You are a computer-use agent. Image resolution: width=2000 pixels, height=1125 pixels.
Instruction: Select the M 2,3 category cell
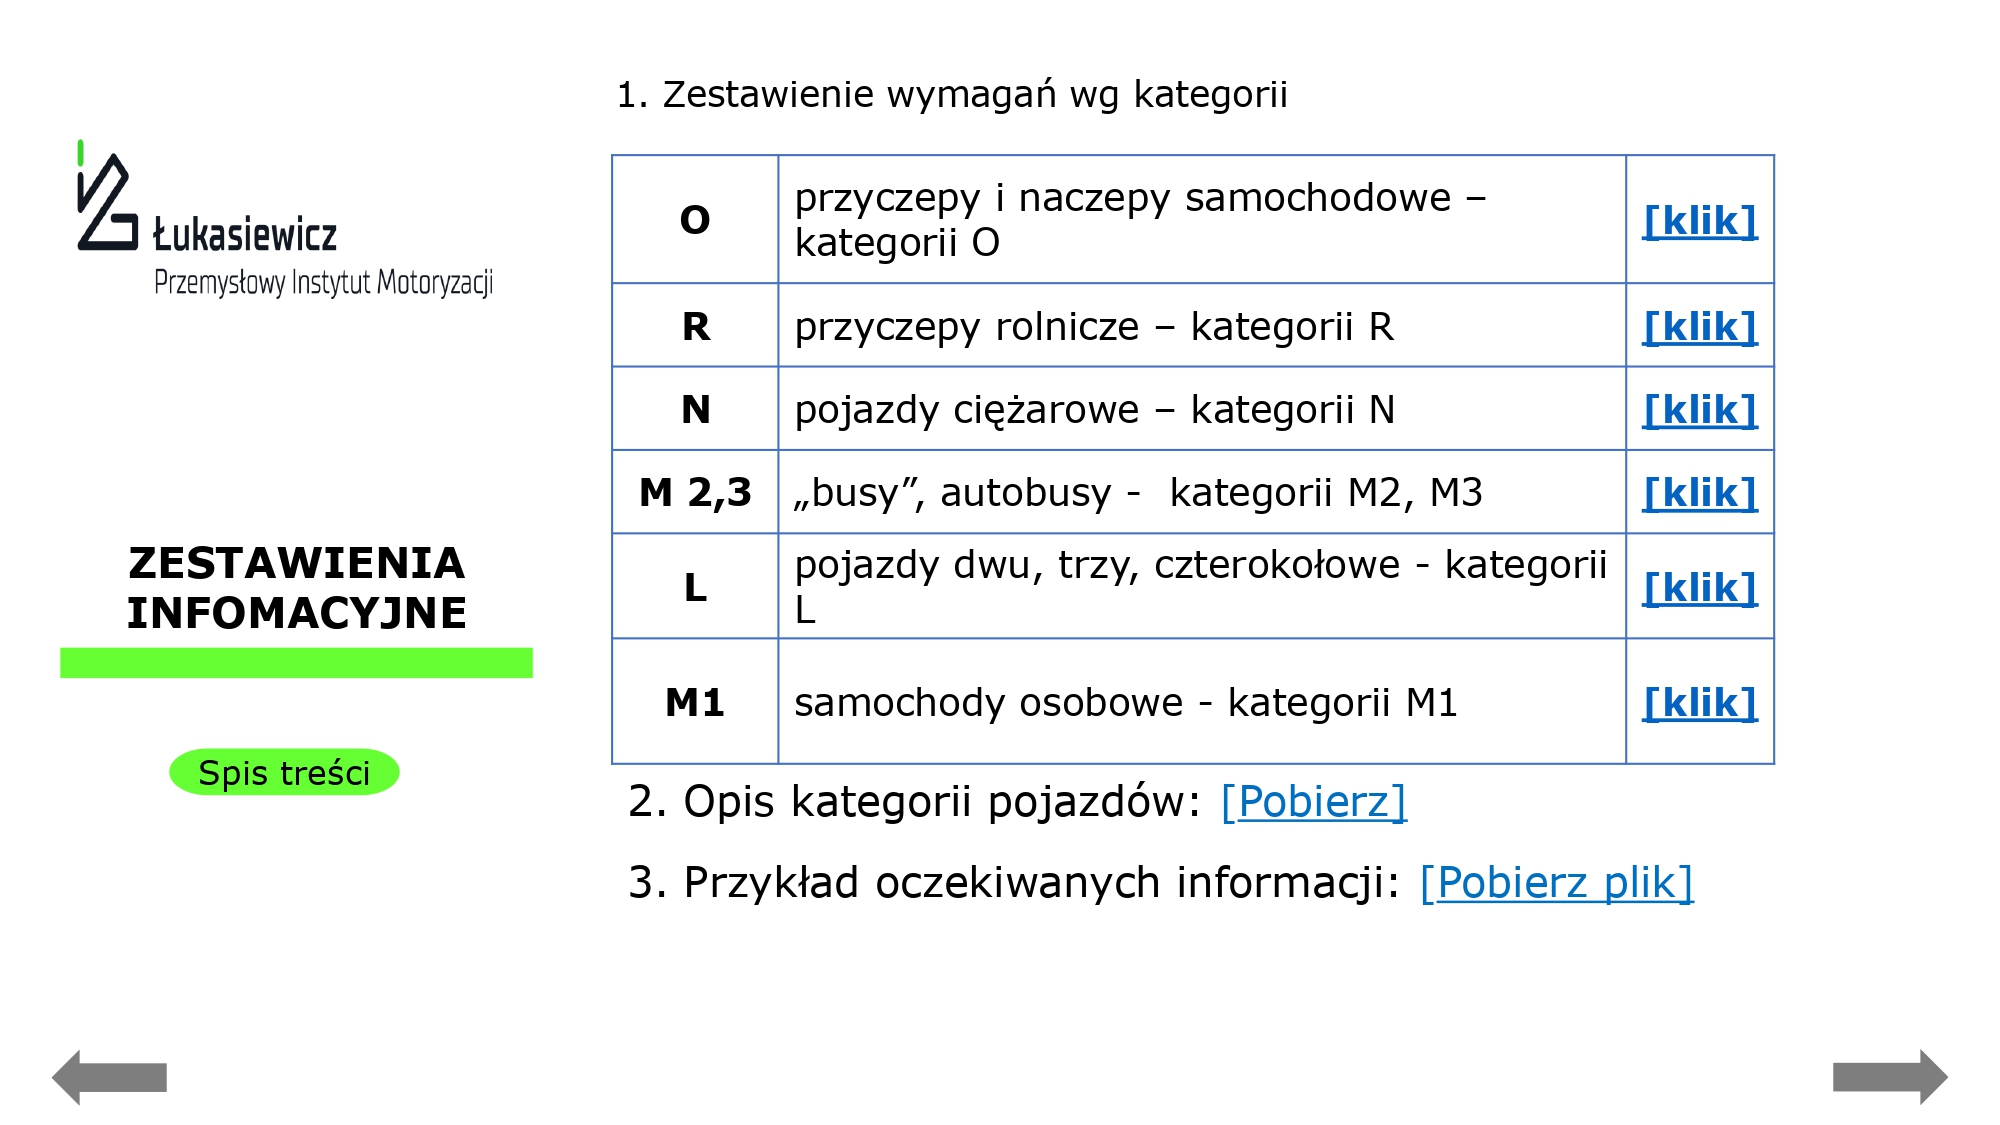pyautogui.click(x=695, y=492)
